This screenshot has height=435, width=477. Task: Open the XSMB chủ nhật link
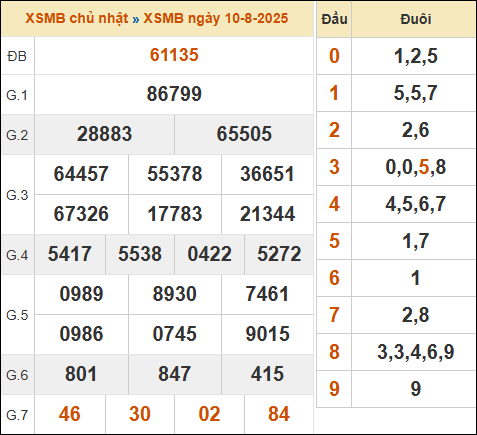(77, 19)
